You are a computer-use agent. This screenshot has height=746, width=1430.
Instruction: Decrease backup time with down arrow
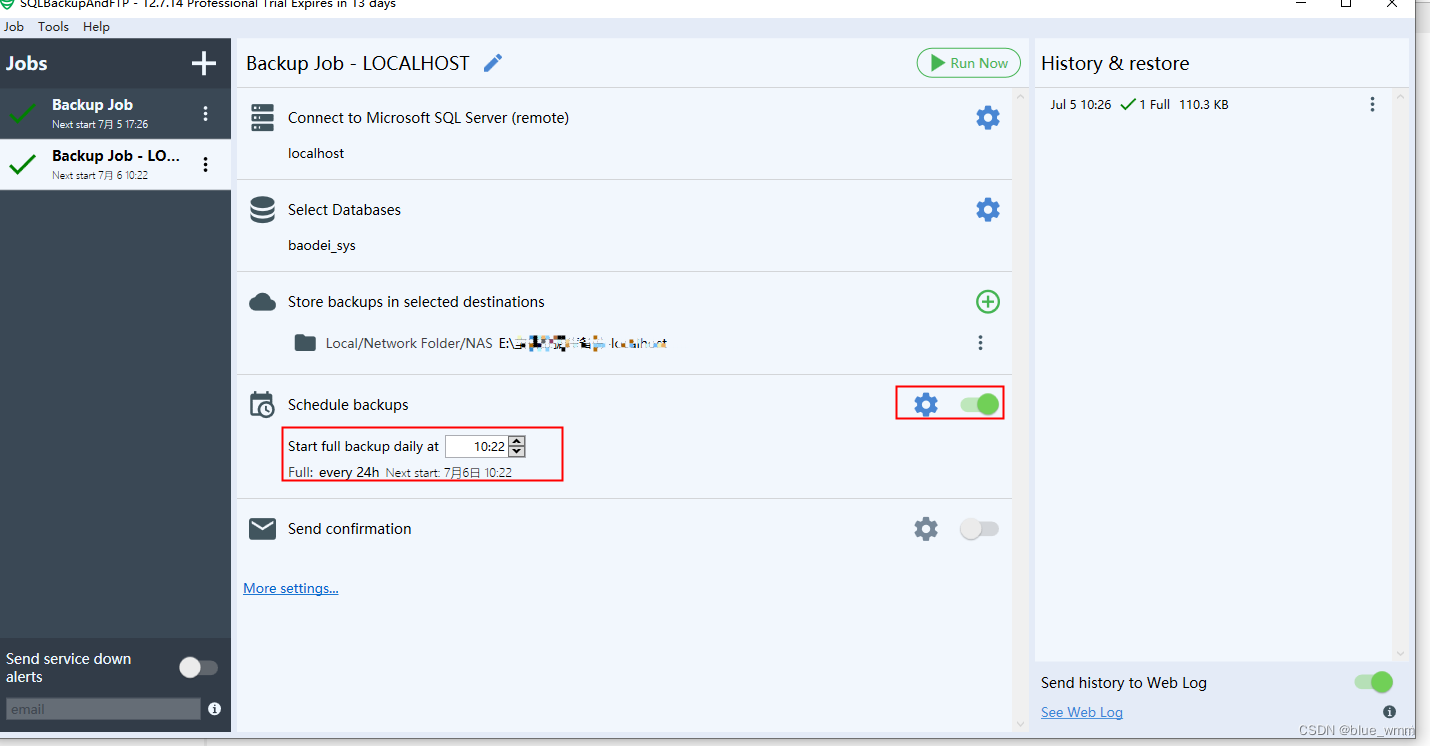(517, 452)
